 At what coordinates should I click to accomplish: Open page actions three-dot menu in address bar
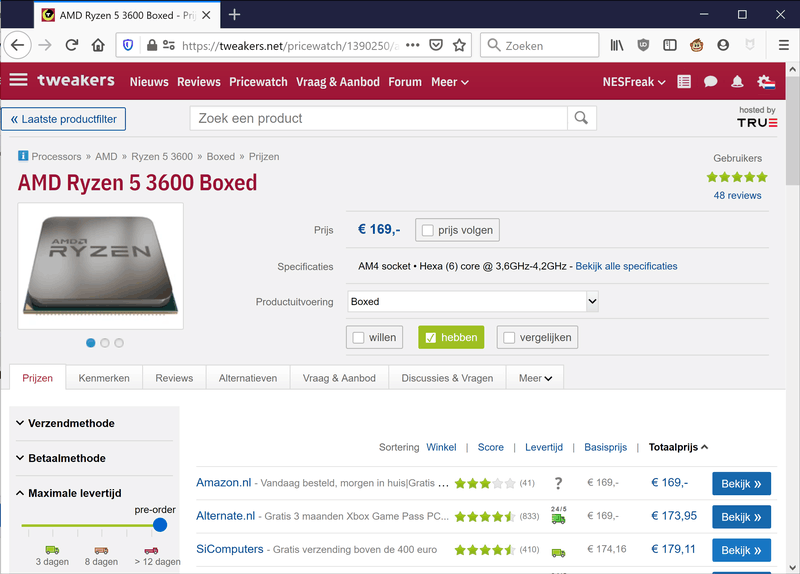412,45
